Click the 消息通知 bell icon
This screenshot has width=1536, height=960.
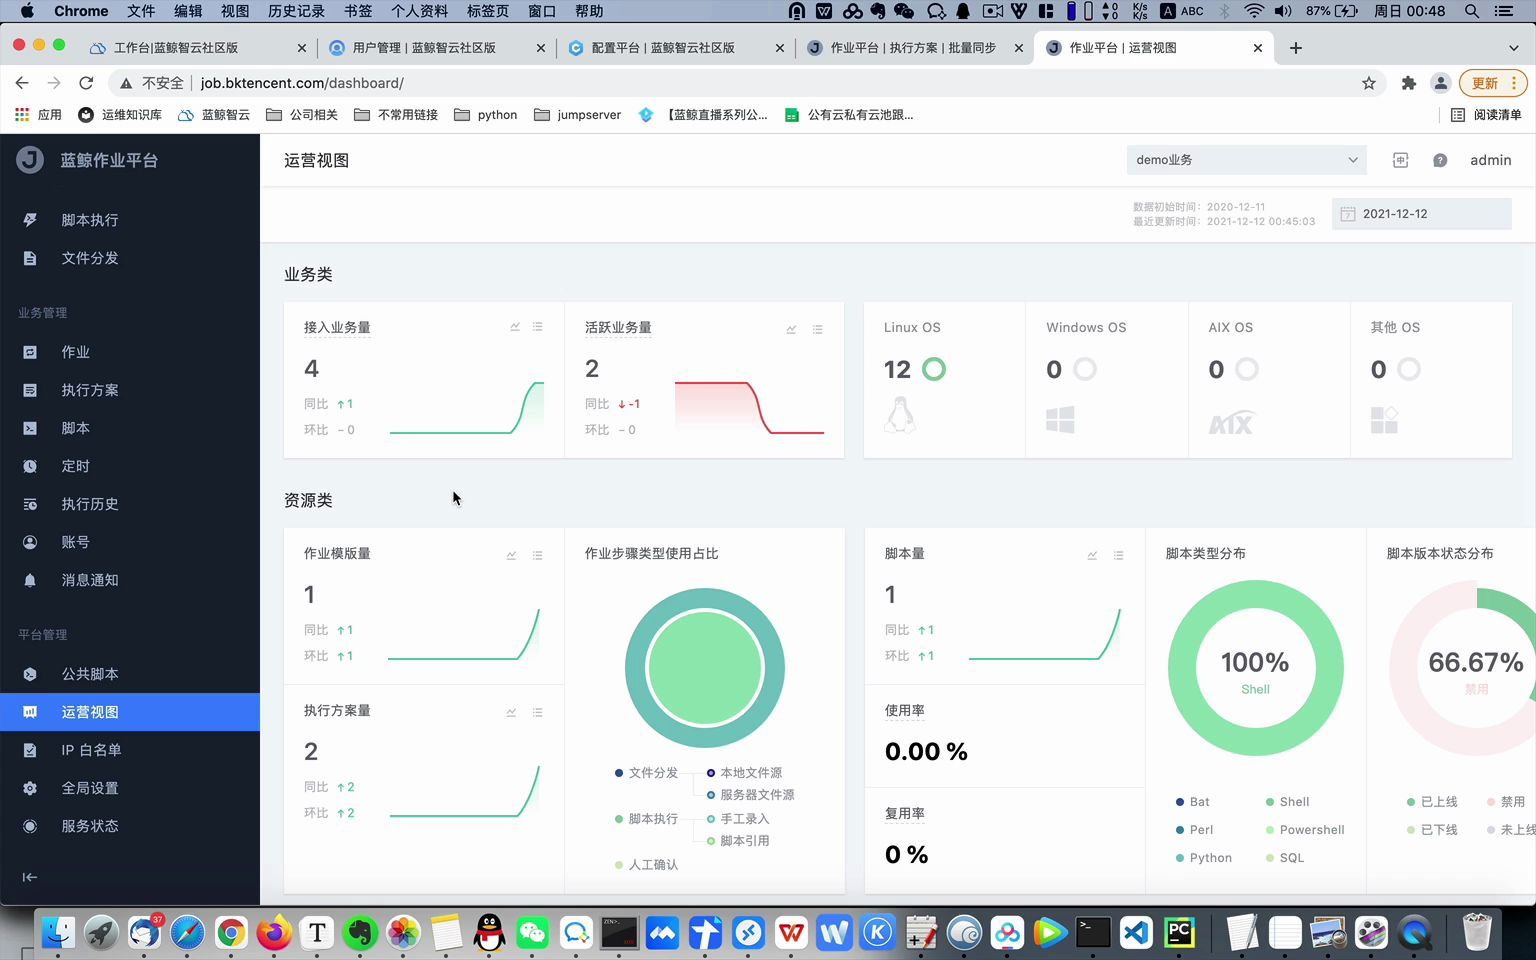tap(30, 580)
